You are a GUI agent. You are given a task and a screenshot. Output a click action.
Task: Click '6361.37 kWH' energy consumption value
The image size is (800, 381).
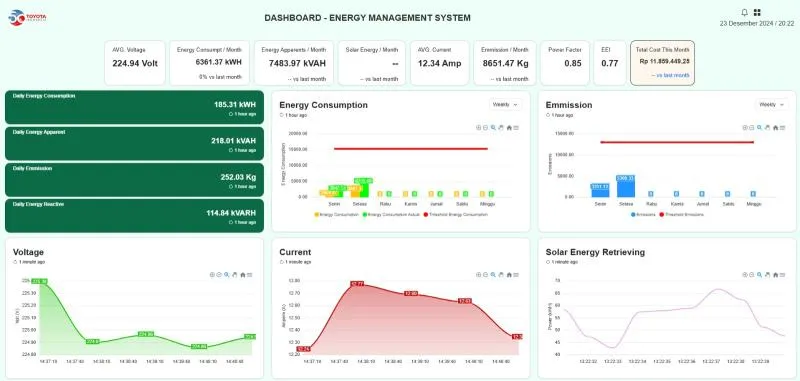point(218,62)
